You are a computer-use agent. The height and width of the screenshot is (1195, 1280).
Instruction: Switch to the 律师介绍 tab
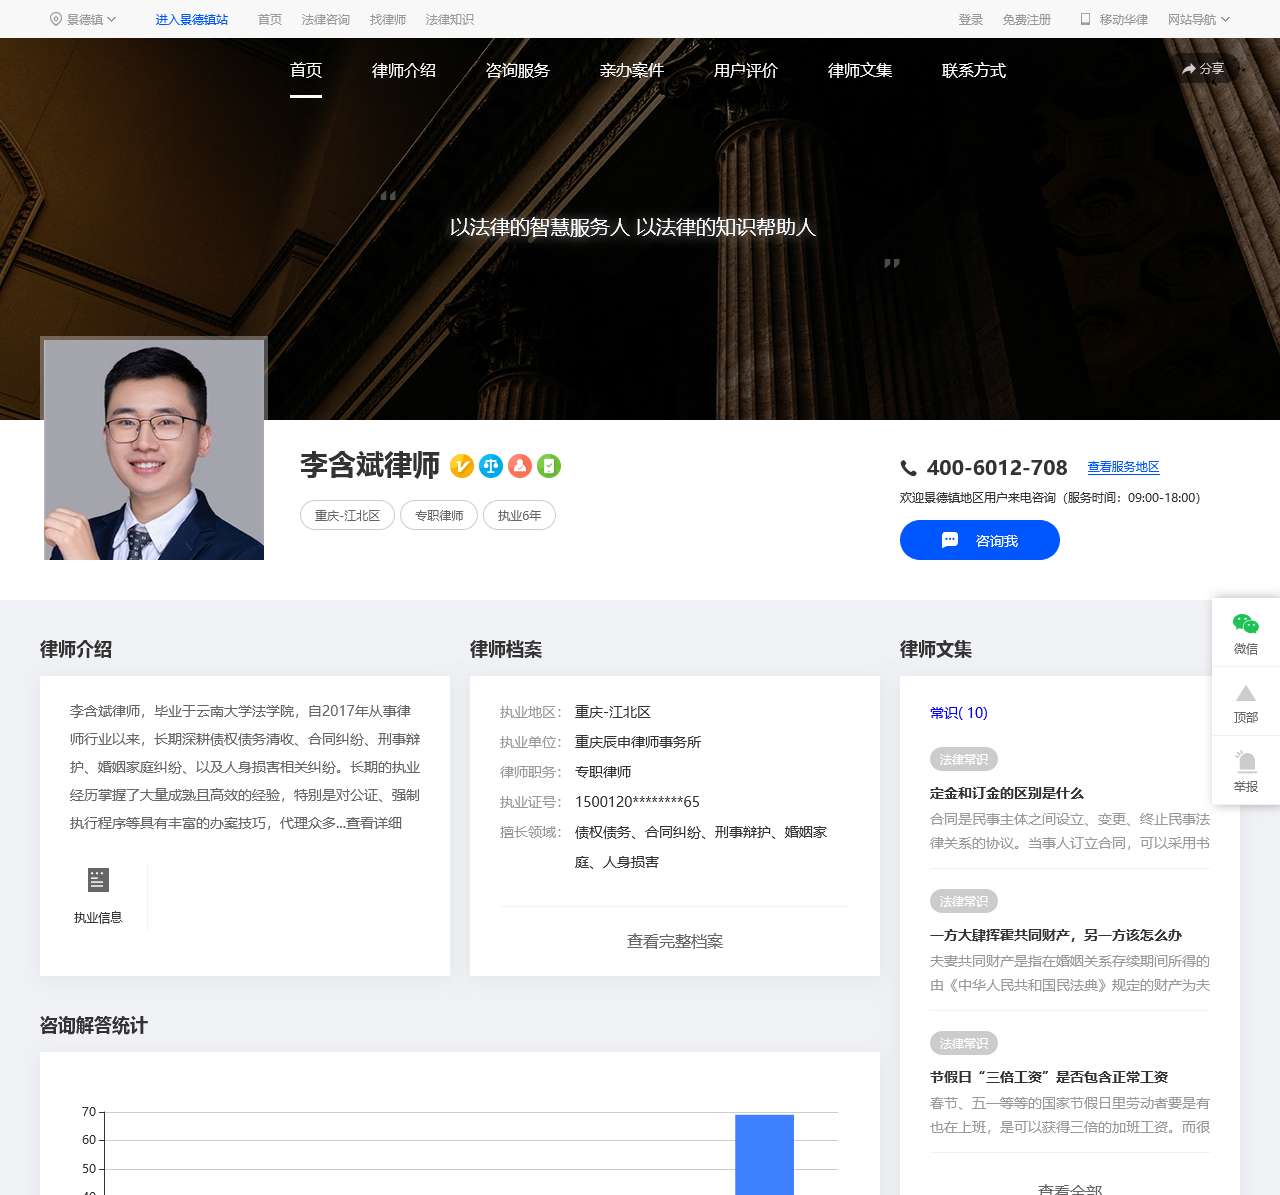(x=404, y=70)
